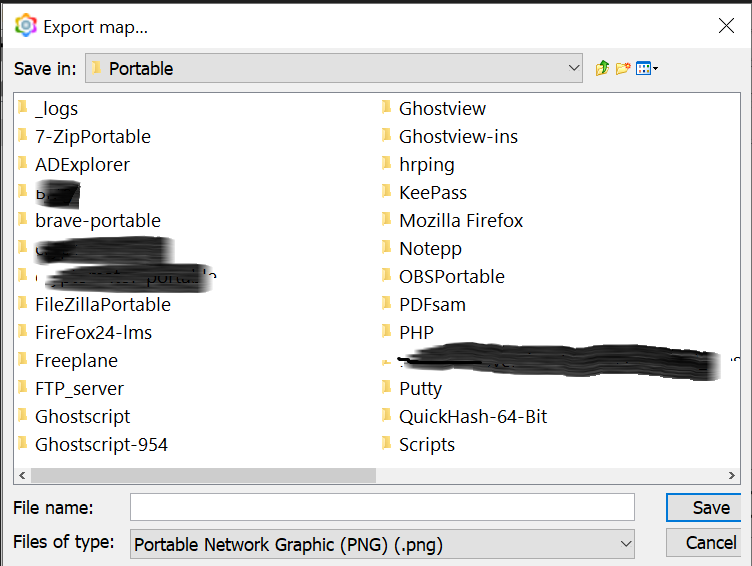This screenshot has width=752, height=566.
Task: Expand the Save in dropdown
Action: (574, 68)
